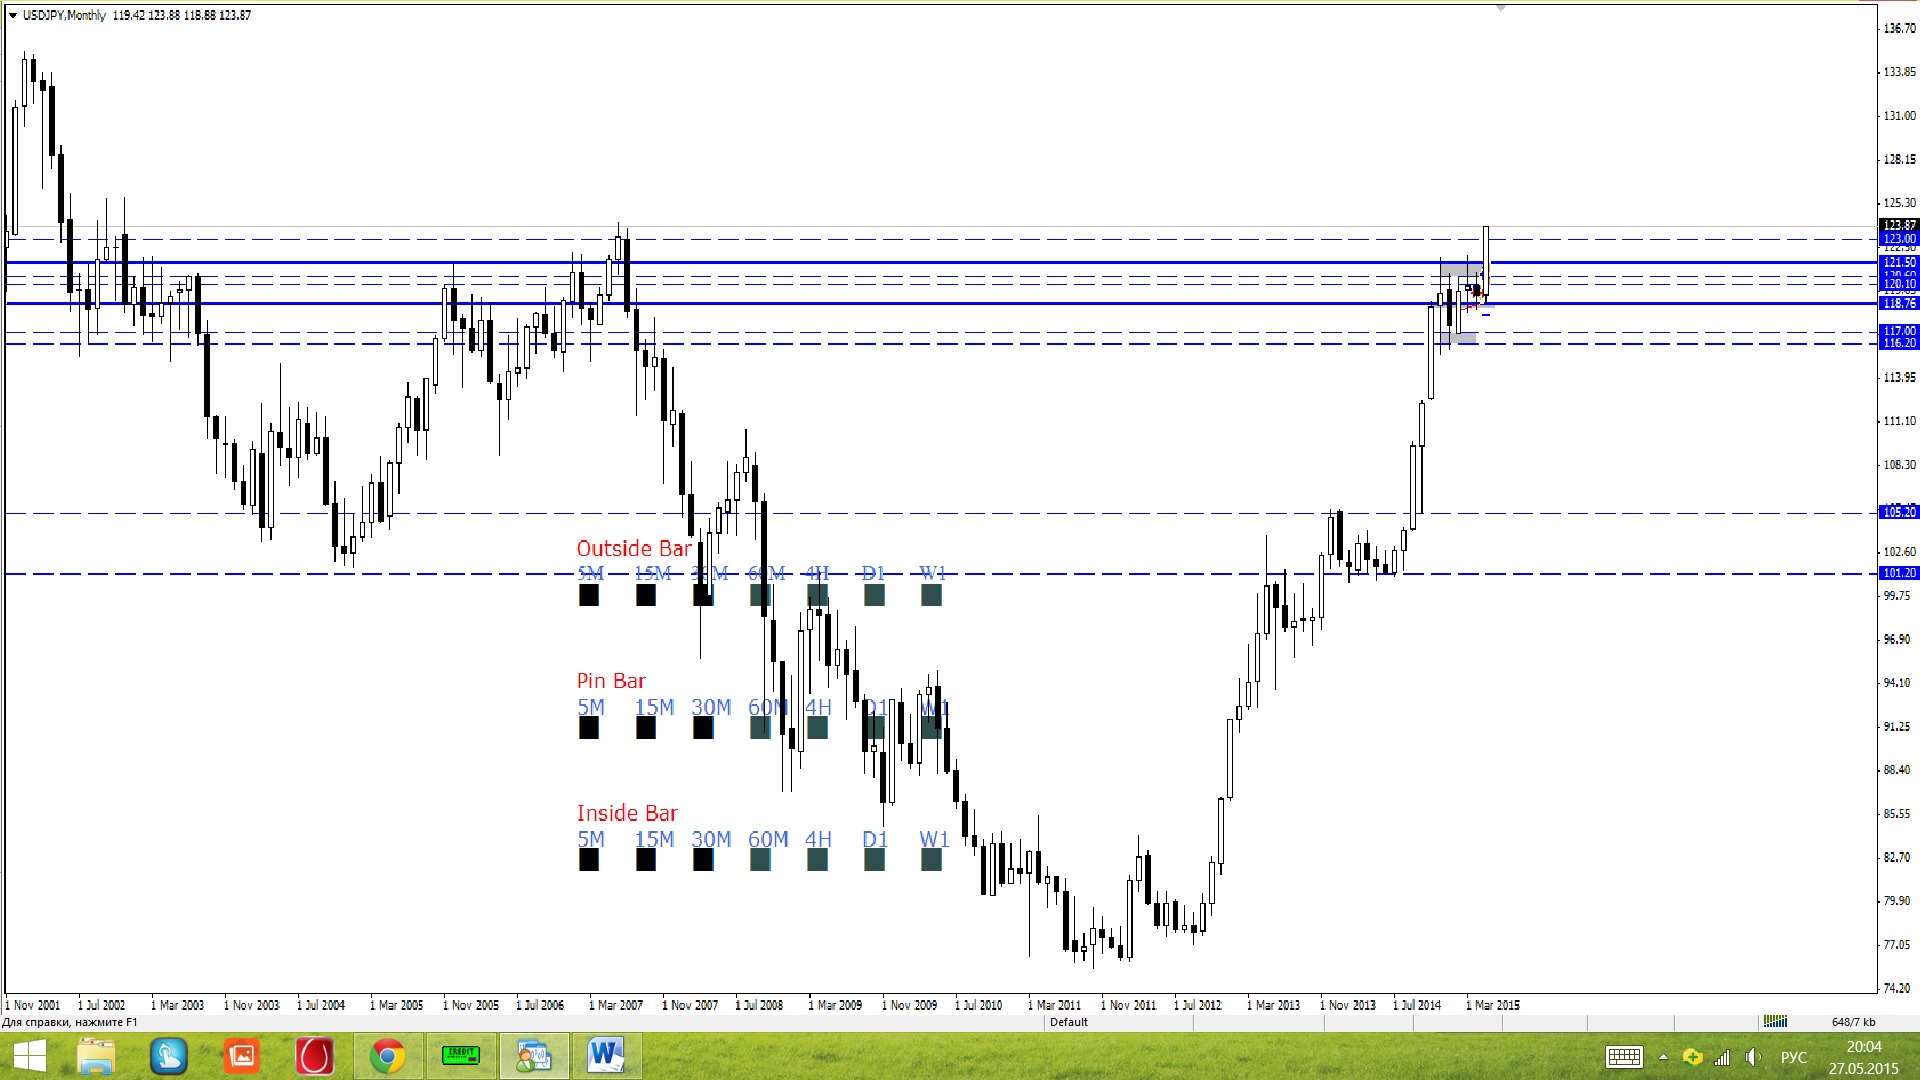Select the Inside Bar 15M signal square
Screen dimensions: 1920x1080
646,860
